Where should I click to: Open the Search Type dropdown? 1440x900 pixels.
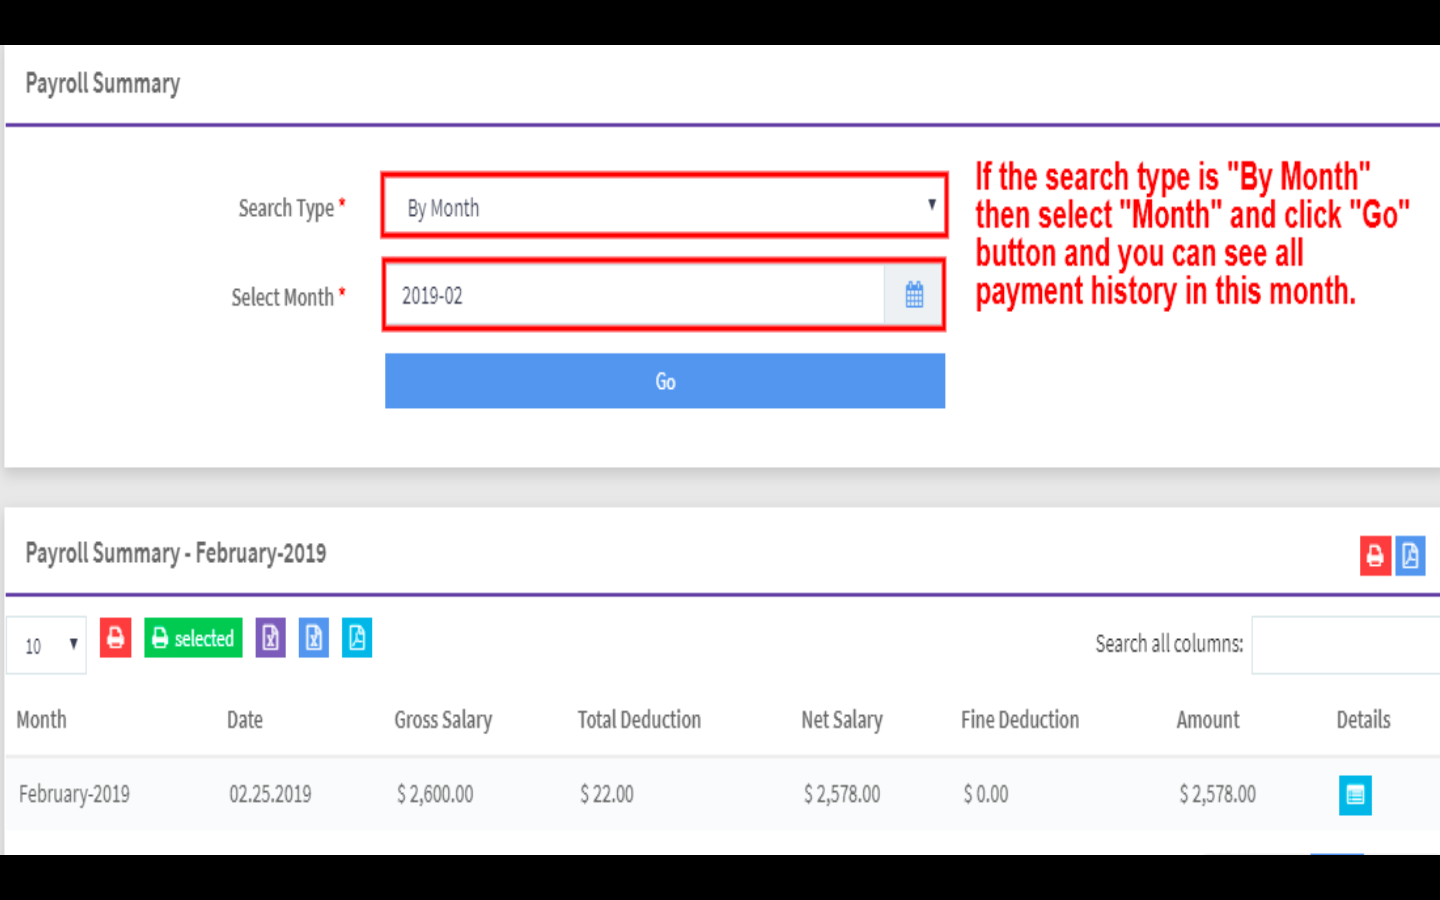pos(664,207)
